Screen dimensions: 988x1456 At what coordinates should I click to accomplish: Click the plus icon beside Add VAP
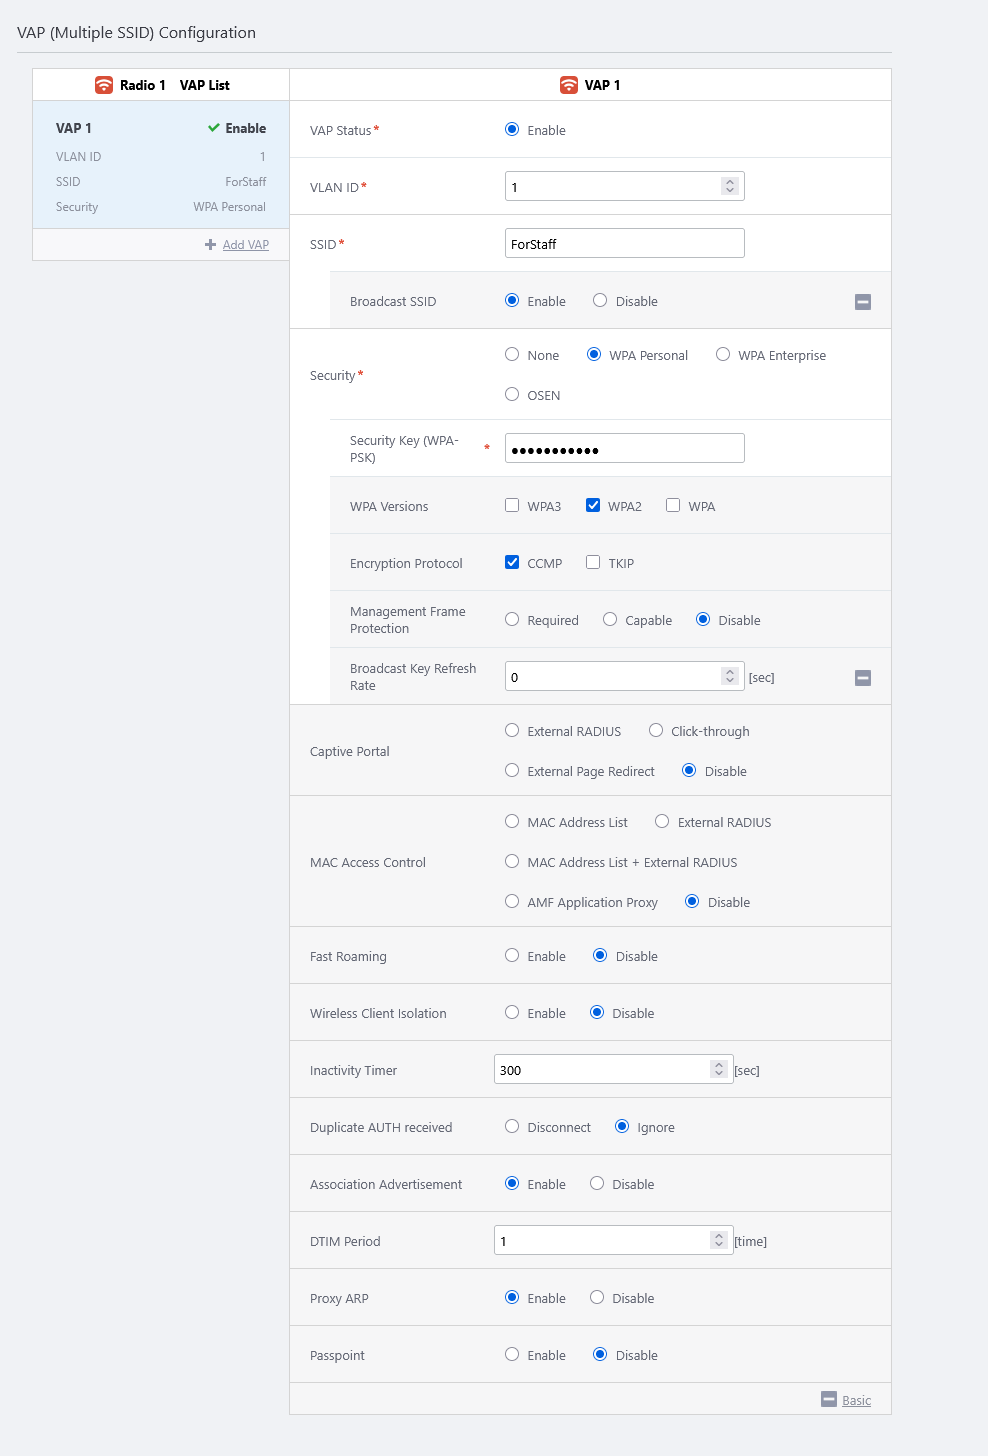click(x=210, y=245)
